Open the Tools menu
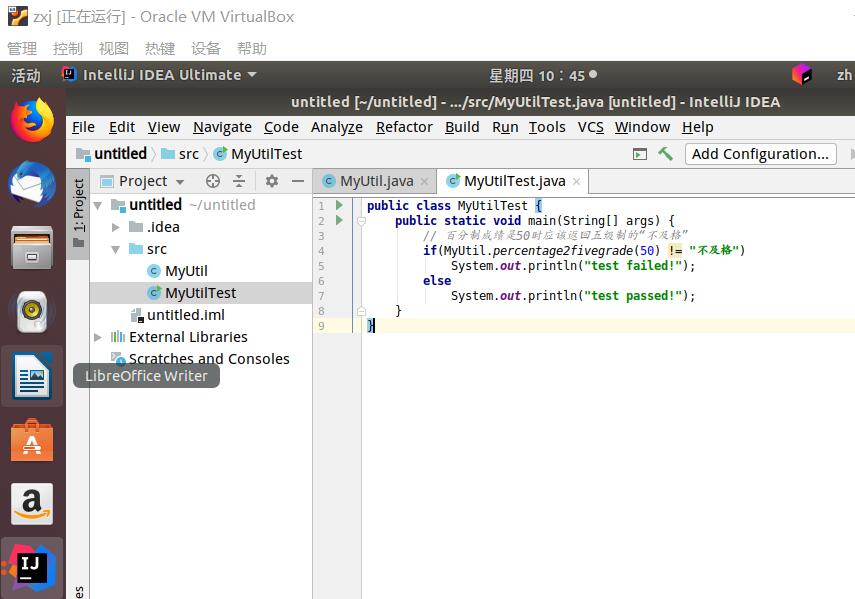Viewport: 855px width, 599px height. pos(547,127)
